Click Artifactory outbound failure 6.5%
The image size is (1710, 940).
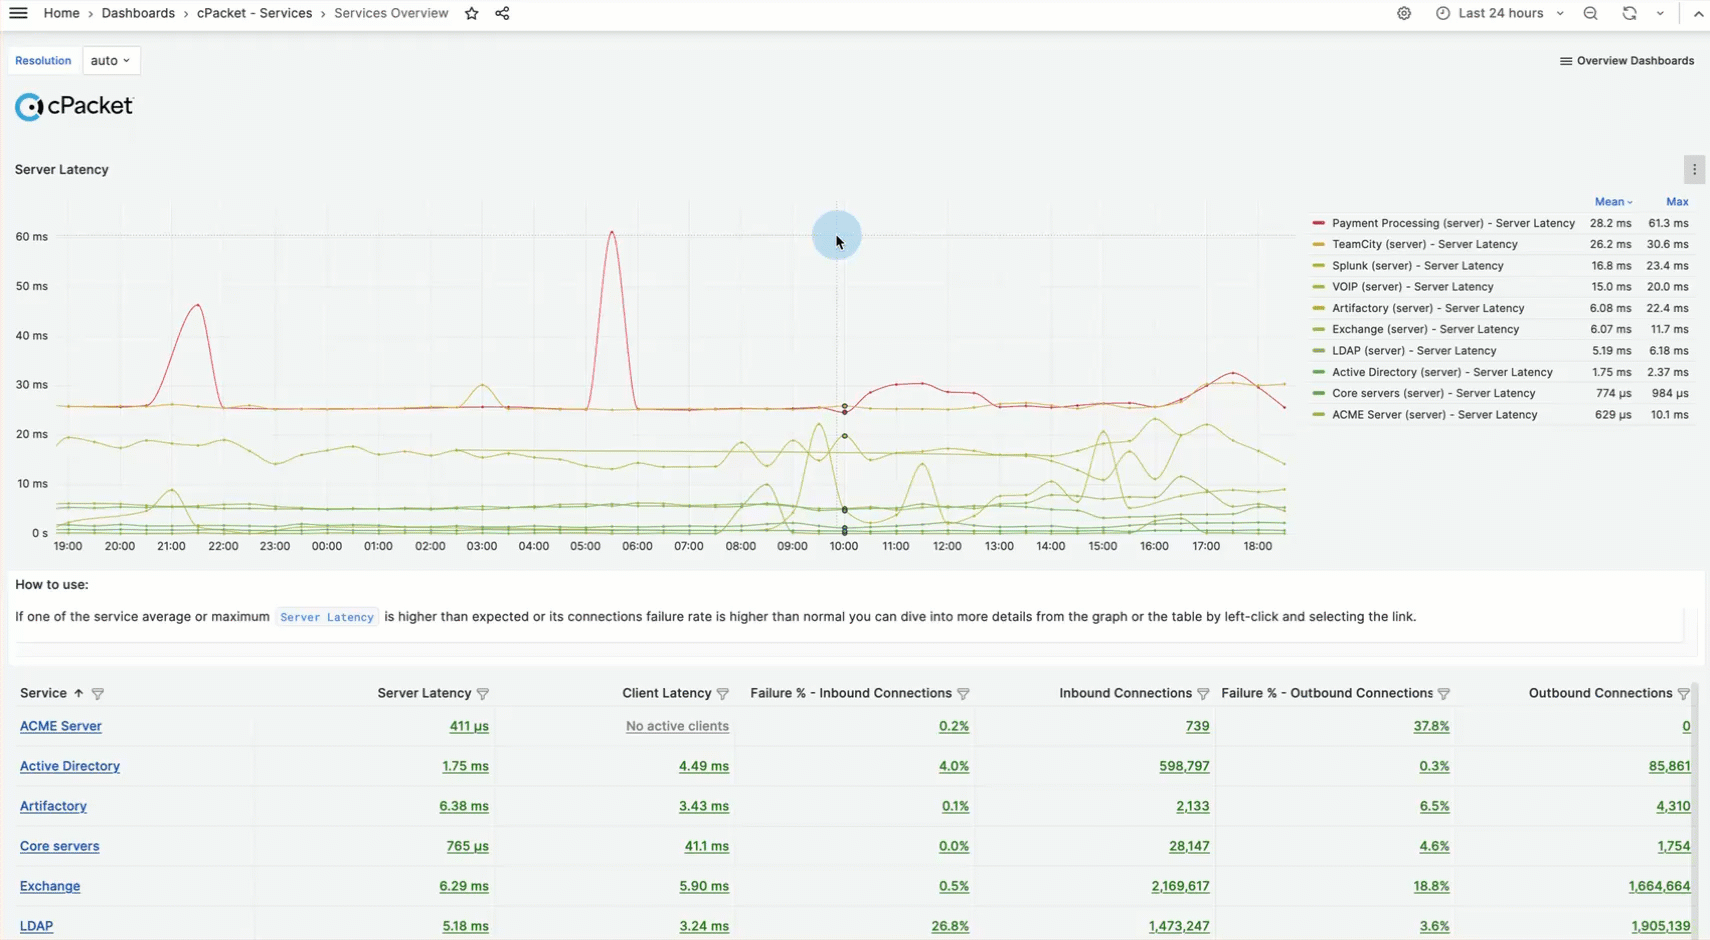[x=1434, y=806]
